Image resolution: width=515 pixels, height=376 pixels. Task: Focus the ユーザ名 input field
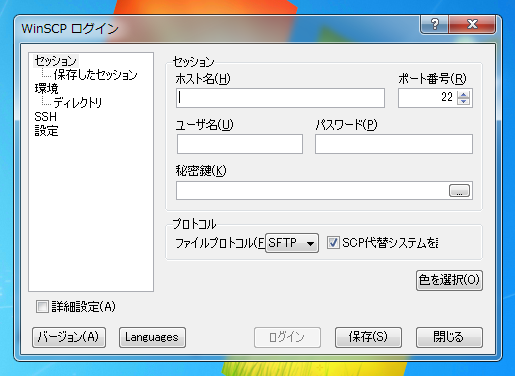(x=240, y=144)
